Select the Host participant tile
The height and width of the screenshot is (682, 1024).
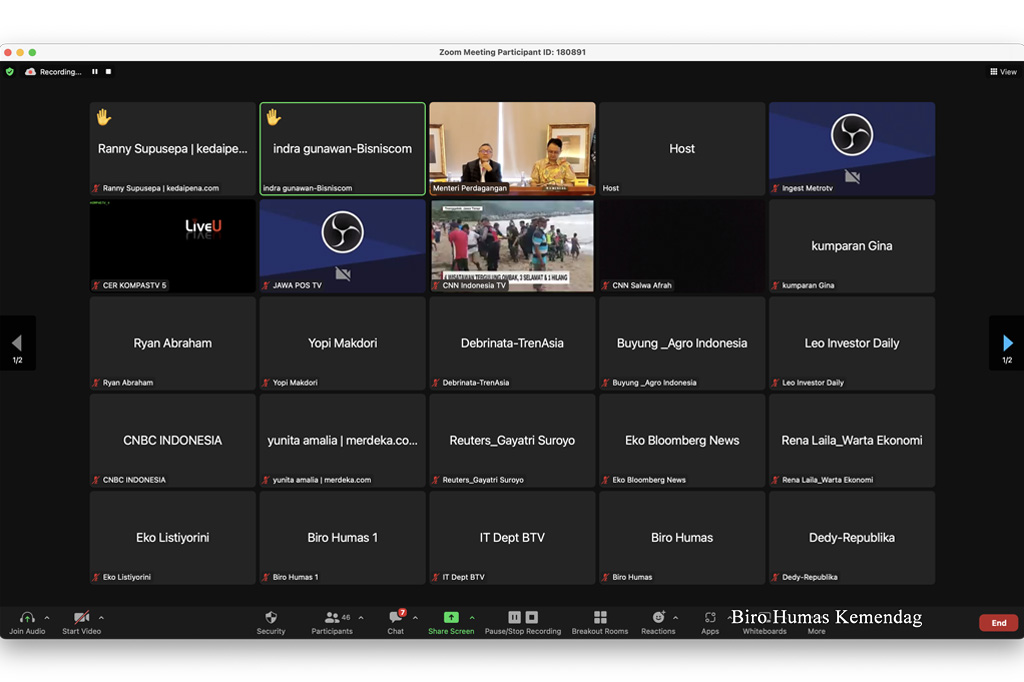tap(682, 148)
